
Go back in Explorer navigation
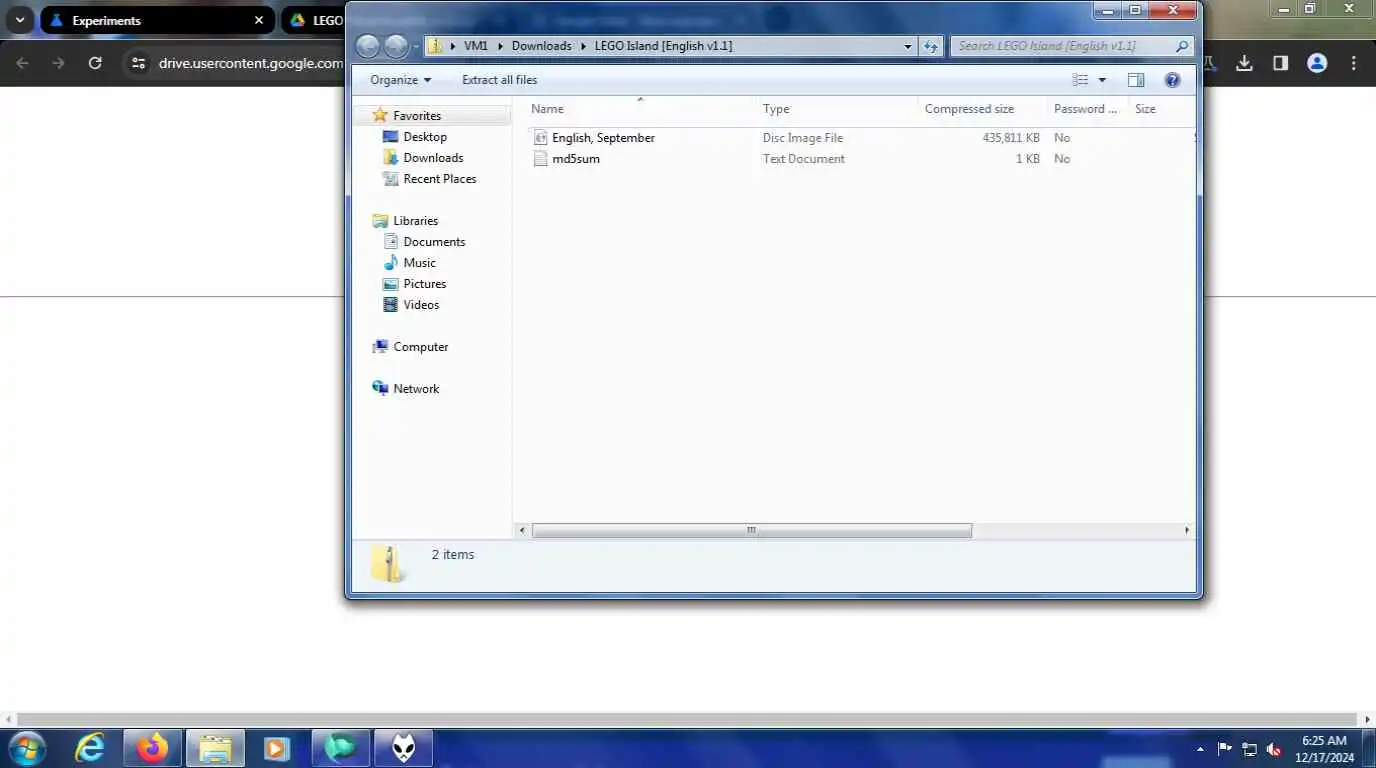click(368, 46)
